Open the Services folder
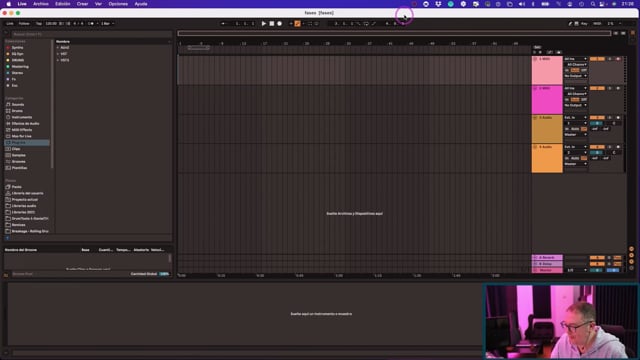 18,225
